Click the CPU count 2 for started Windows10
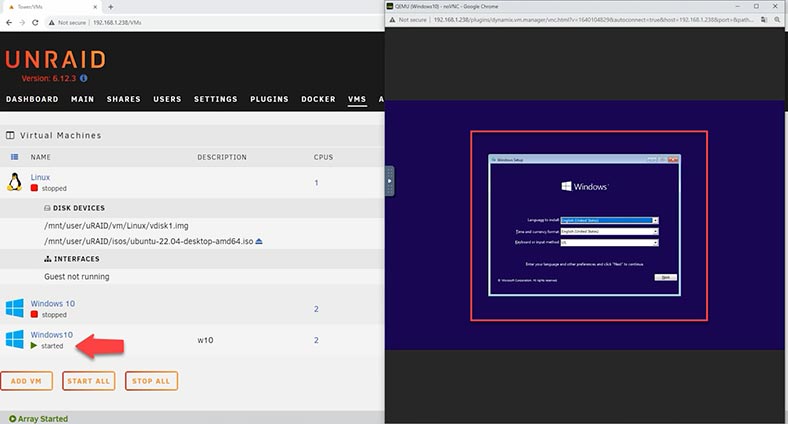 point(316,340)
